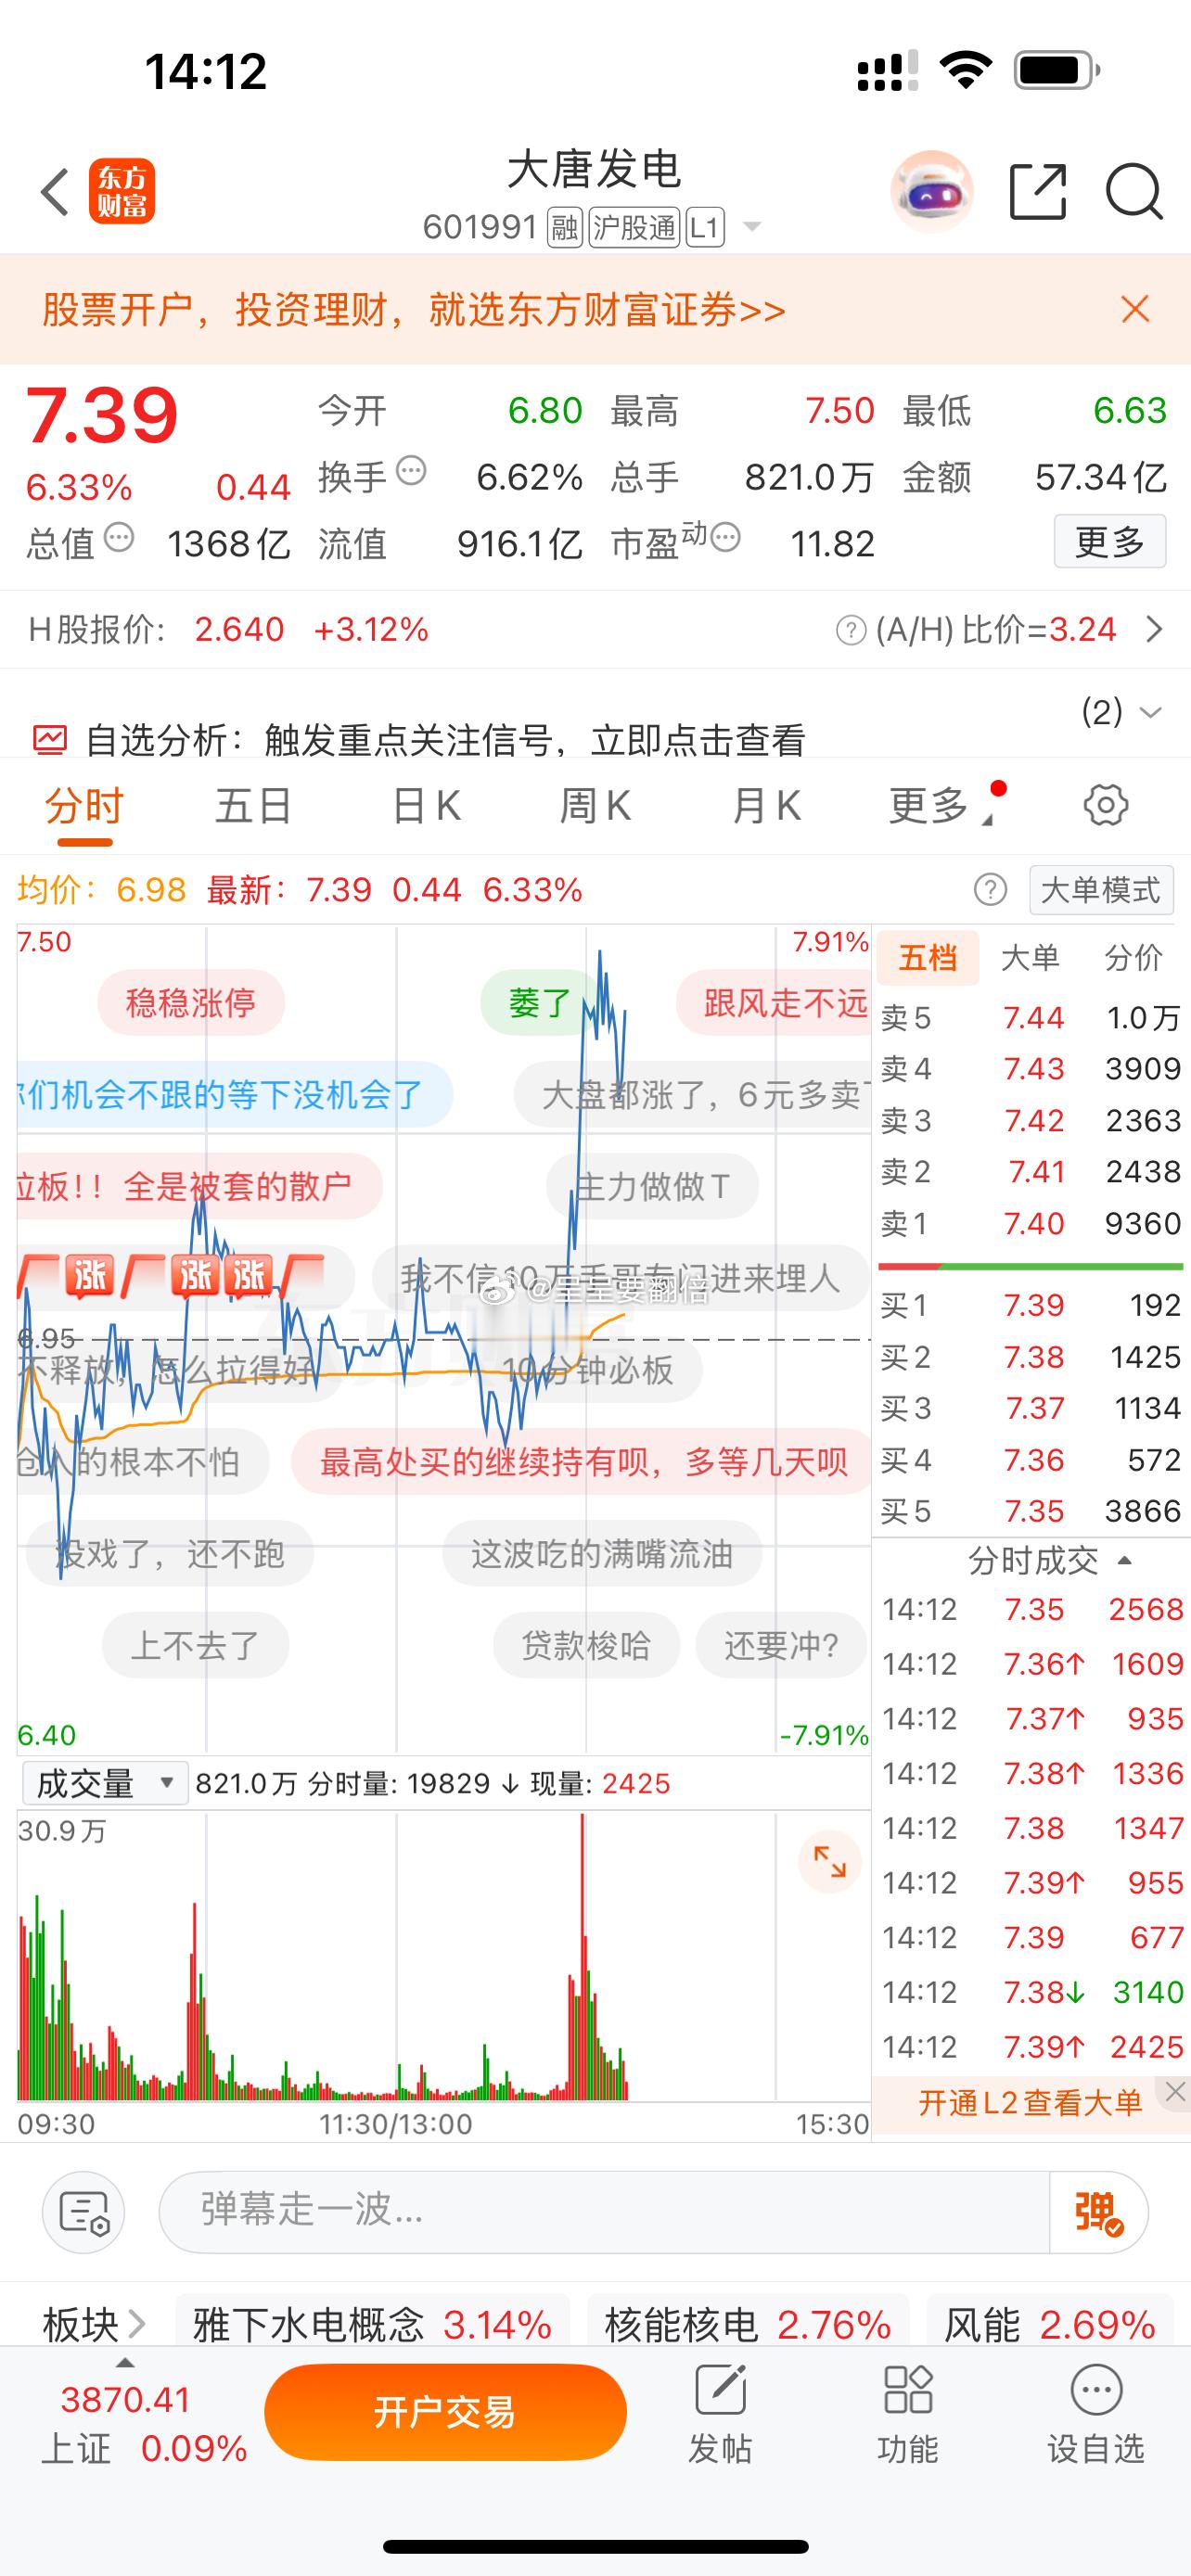Tap the 还要冲? danmaku comment
Screen dimensions: 1191x2576
click(781, 1645)
